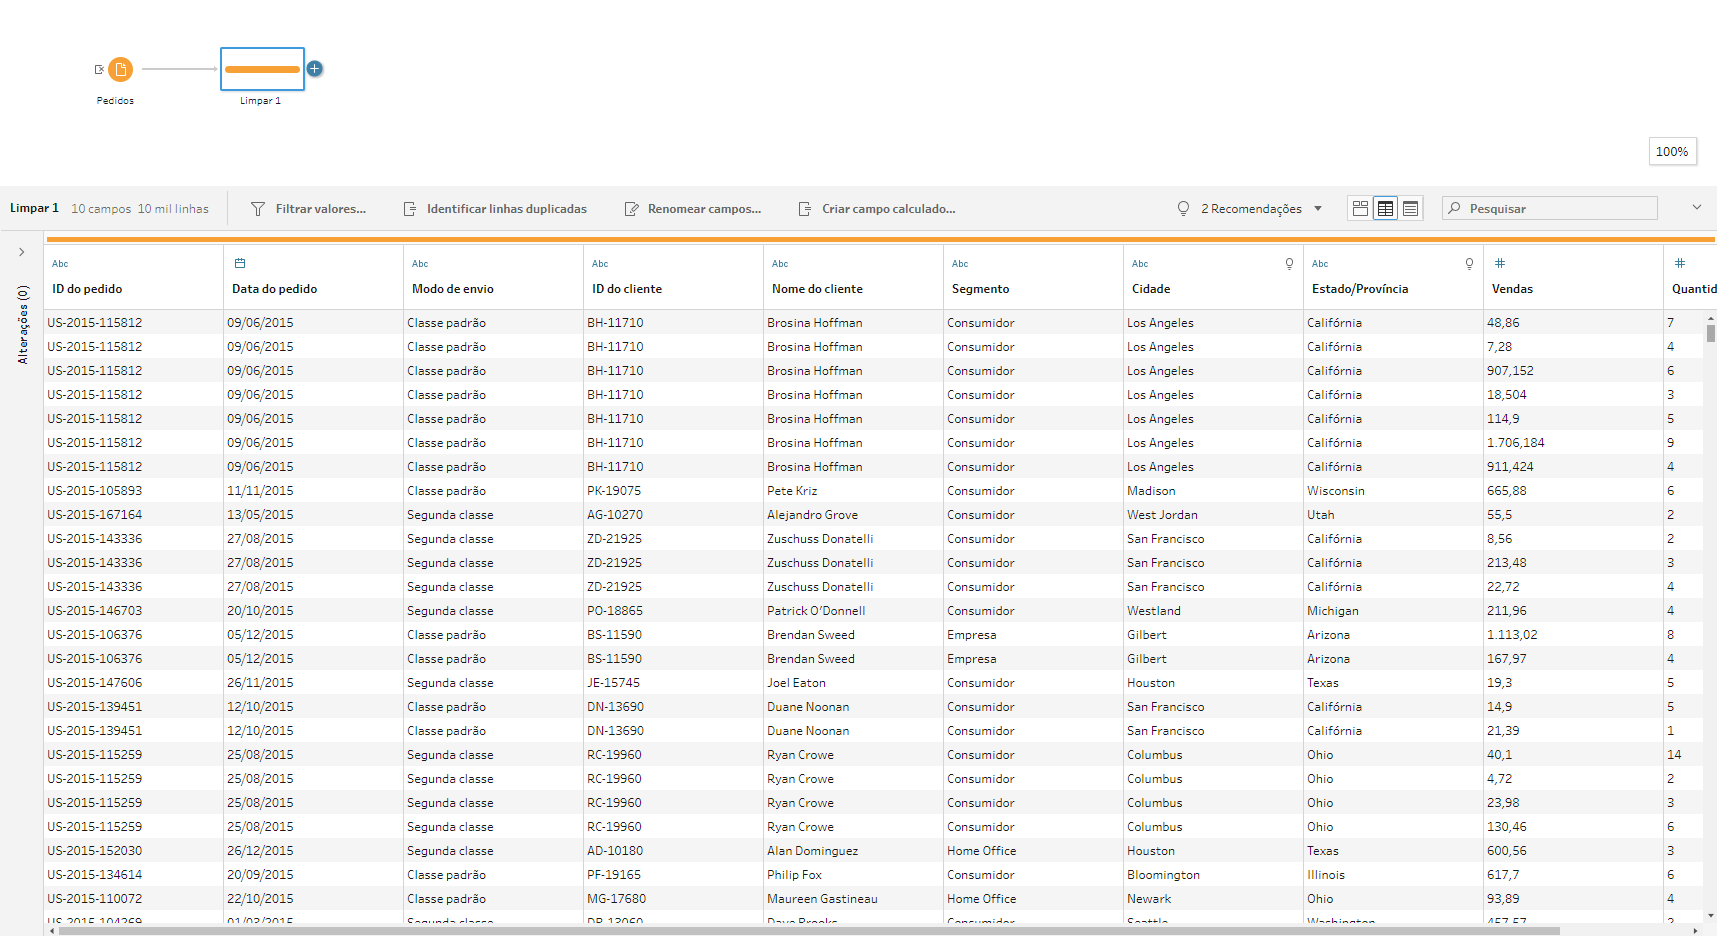
Task: Click the 100% zoom level indicator
Action: click(x=1672, y=152)
